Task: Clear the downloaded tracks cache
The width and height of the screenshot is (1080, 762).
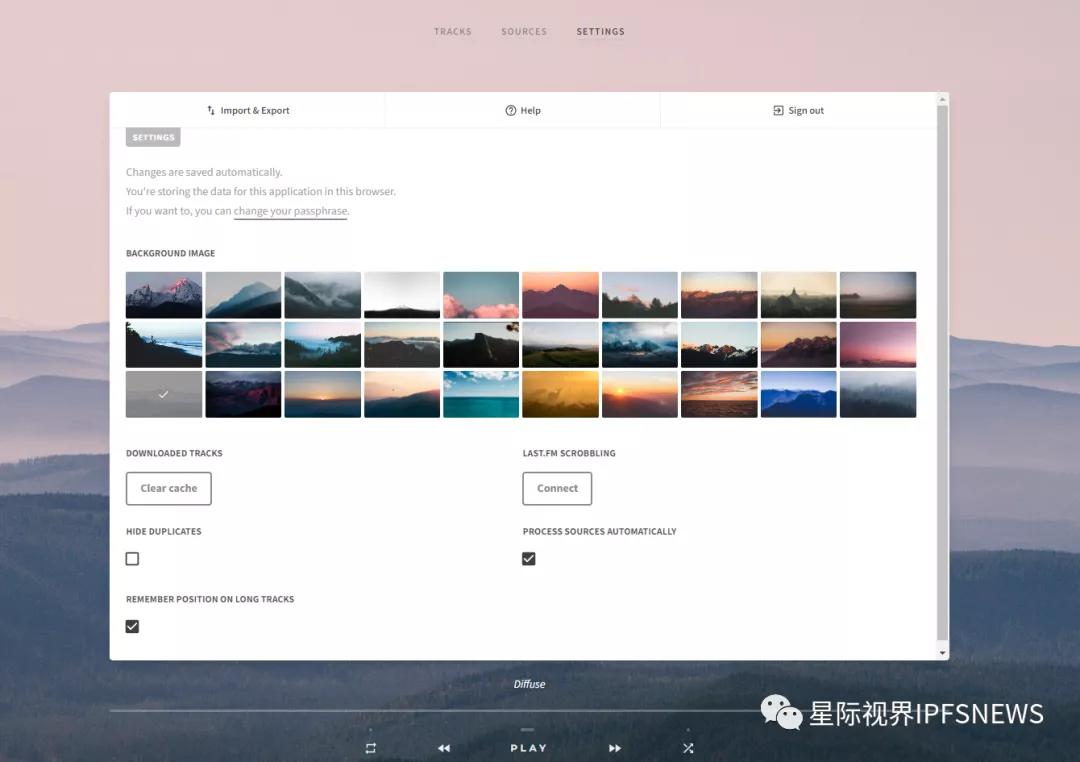Action: 168,488
